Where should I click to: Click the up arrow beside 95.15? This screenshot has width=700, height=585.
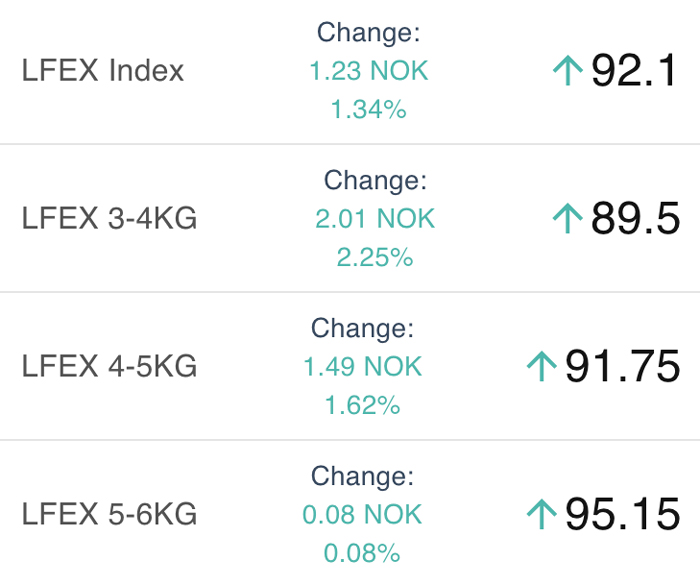(542, 514)
